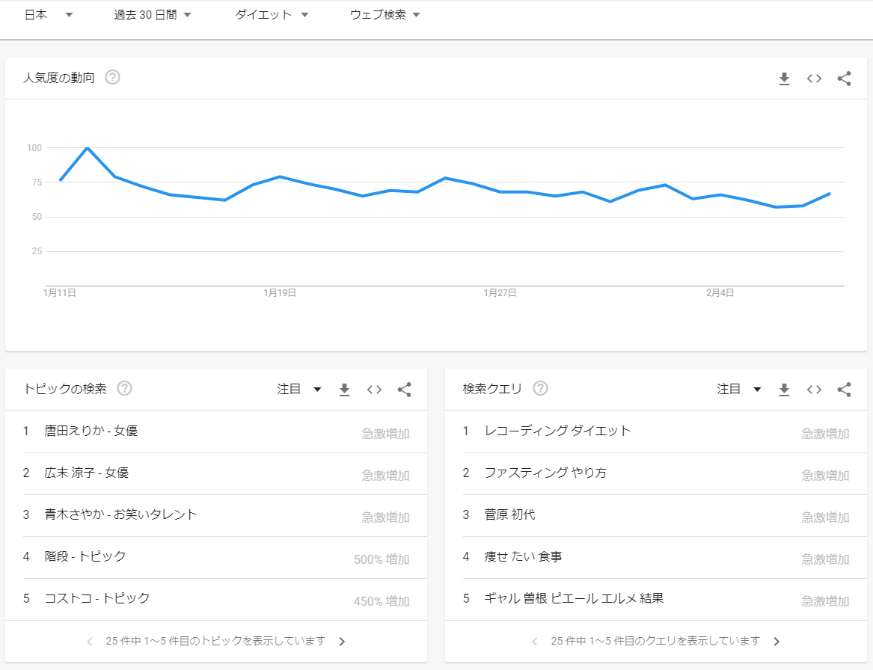The image size is (873, 670).
Task: Open the ダイエット category dropdown
Action: [x=271, y=15]
